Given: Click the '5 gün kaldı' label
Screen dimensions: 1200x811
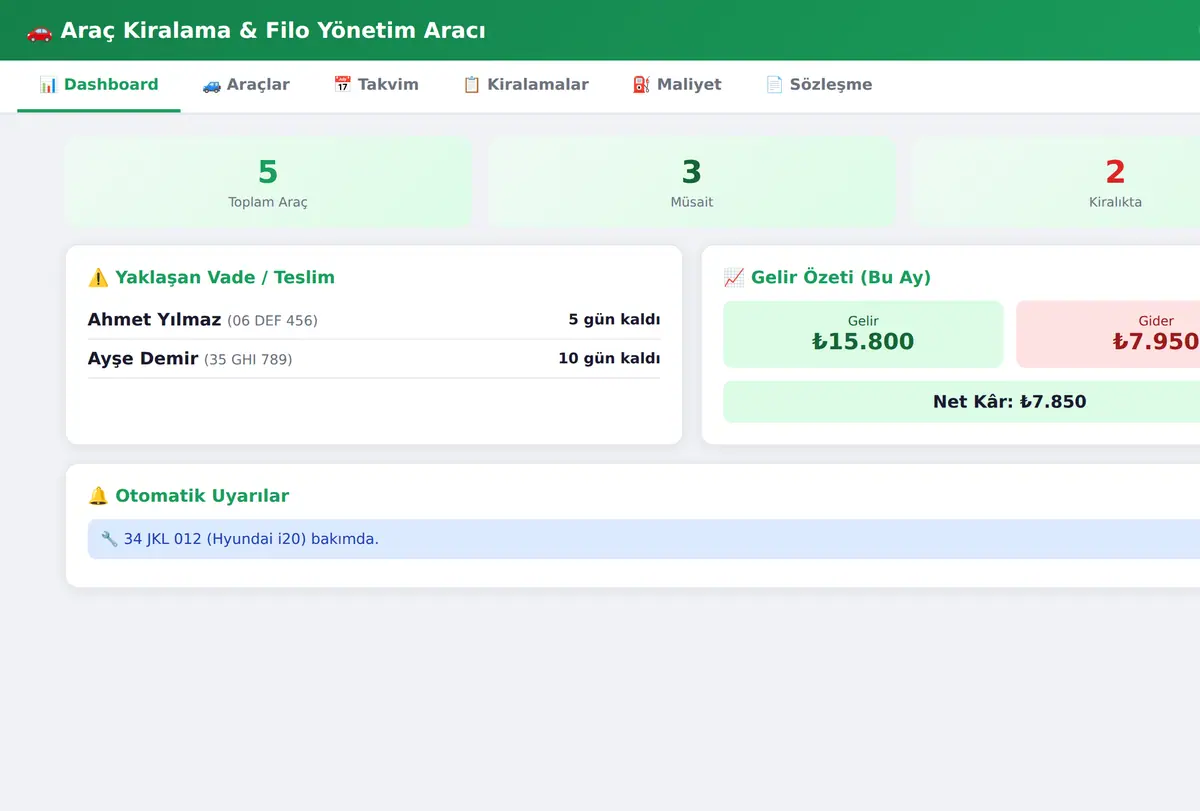Looking at the screenshot, I should pyautogui.click(x=614, y=320).
